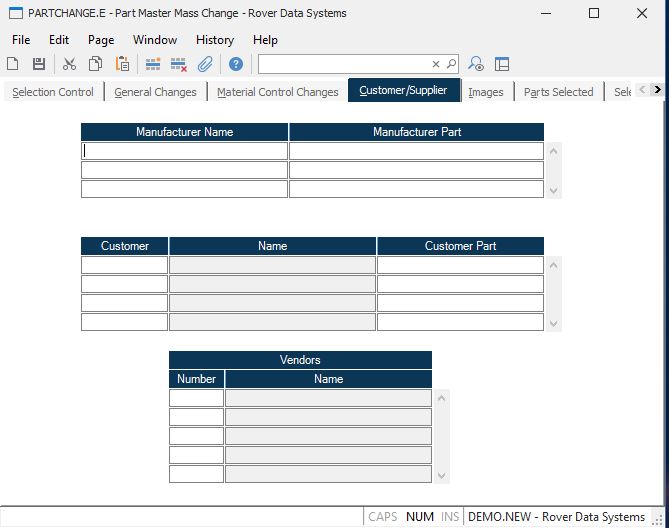
Task: Click the first Manufacturer Name field
Action: 185,151
